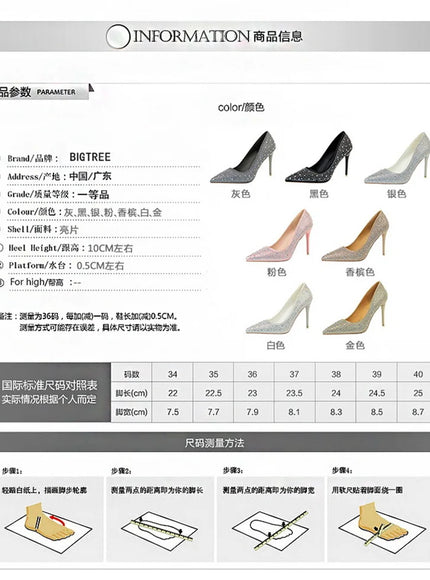Click the white (白色) high heel image

tap(279, 309)
